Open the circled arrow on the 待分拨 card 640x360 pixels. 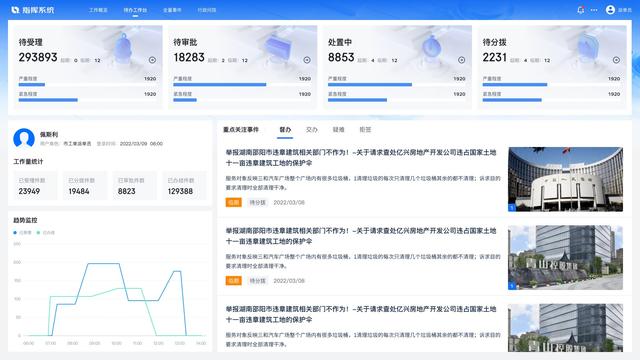[616, 60]
